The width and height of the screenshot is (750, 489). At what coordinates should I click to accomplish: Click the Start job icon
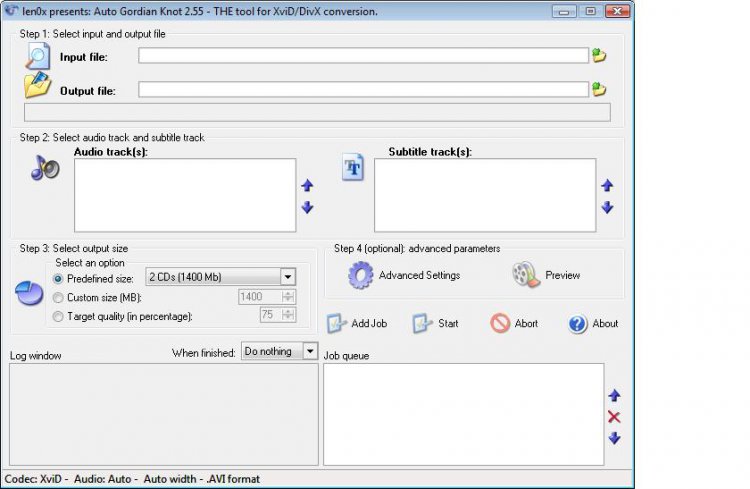422,323
